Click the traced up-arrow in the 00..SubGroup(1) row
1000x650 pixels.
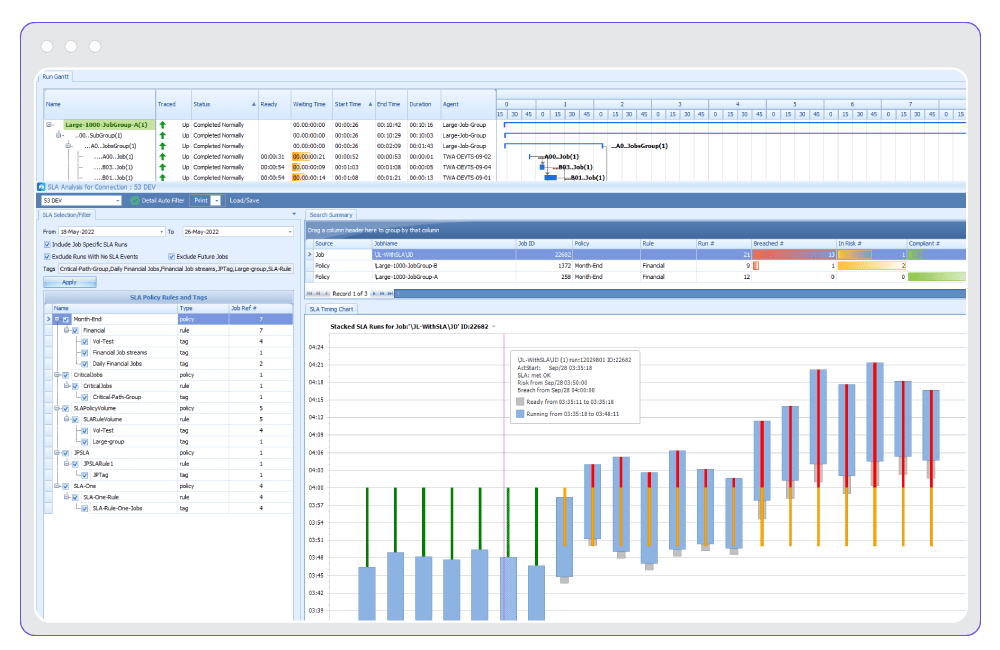(163, 135)
